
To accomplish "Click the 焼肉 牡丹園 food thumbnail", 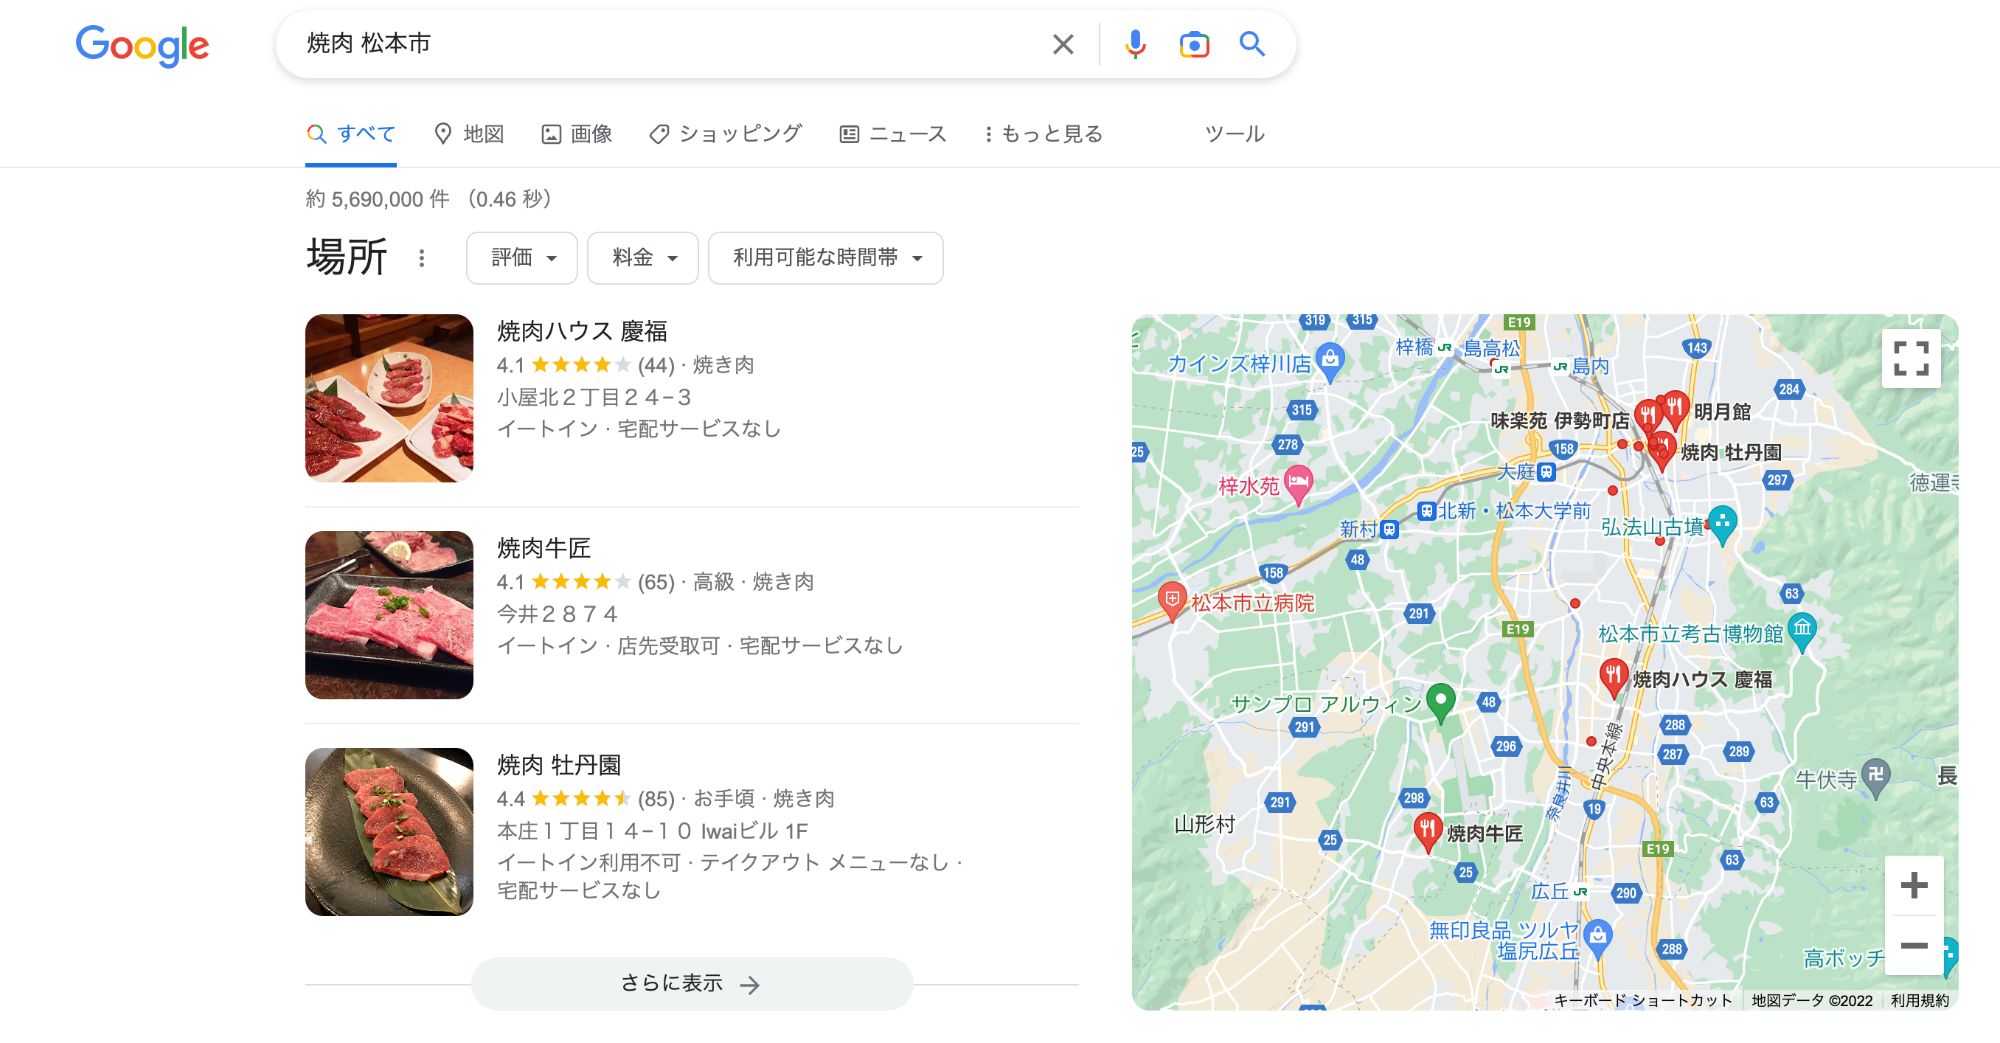I will (x=389, y=832).
